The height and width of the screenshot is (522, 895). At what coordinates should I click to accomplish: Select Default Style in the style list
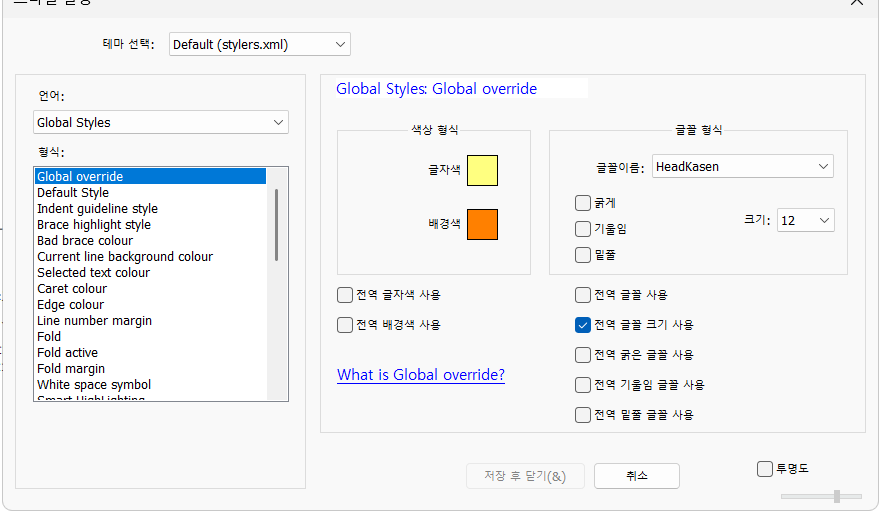(73, 193)
